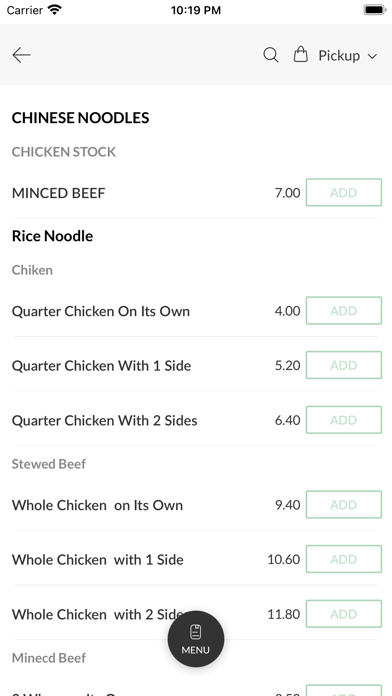Open the Minced Beef item name
This screenshot has height=696, width=392.
click(59, 193)
